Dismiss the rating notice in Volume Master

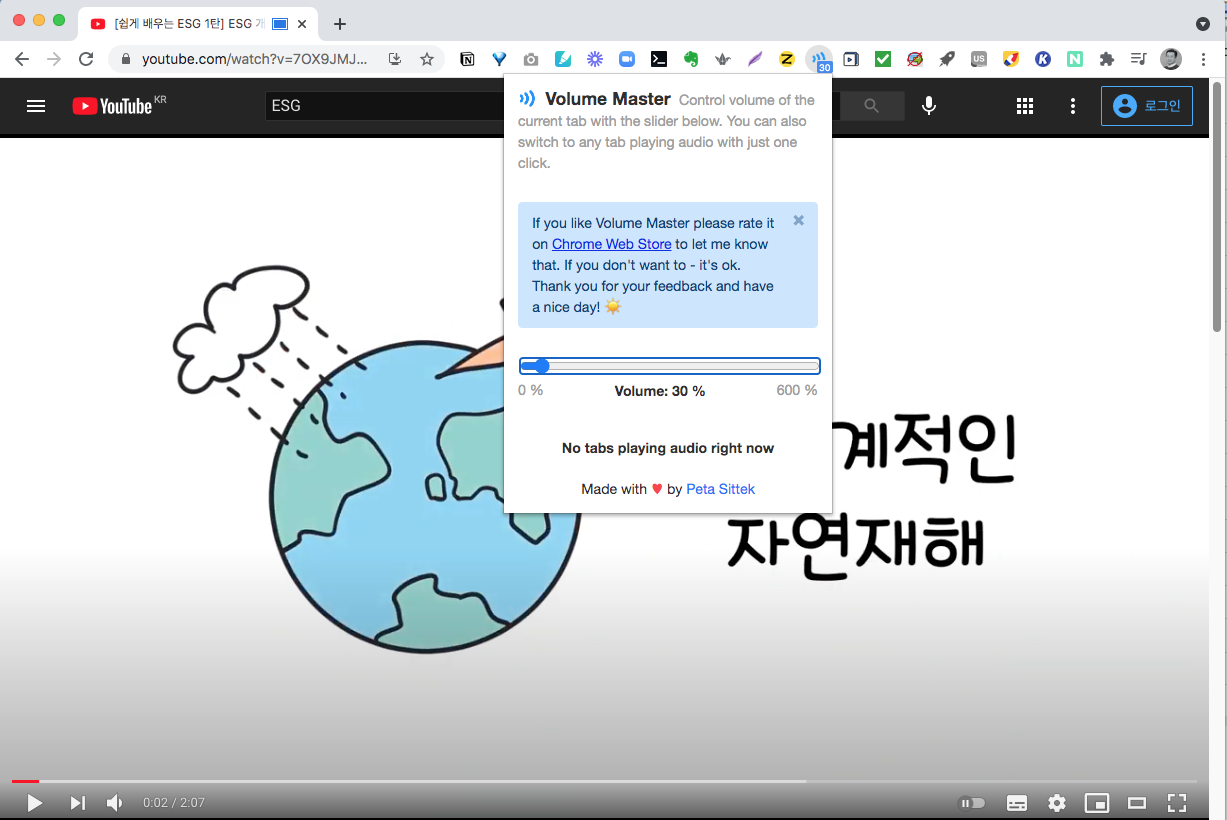click(798, 220)
